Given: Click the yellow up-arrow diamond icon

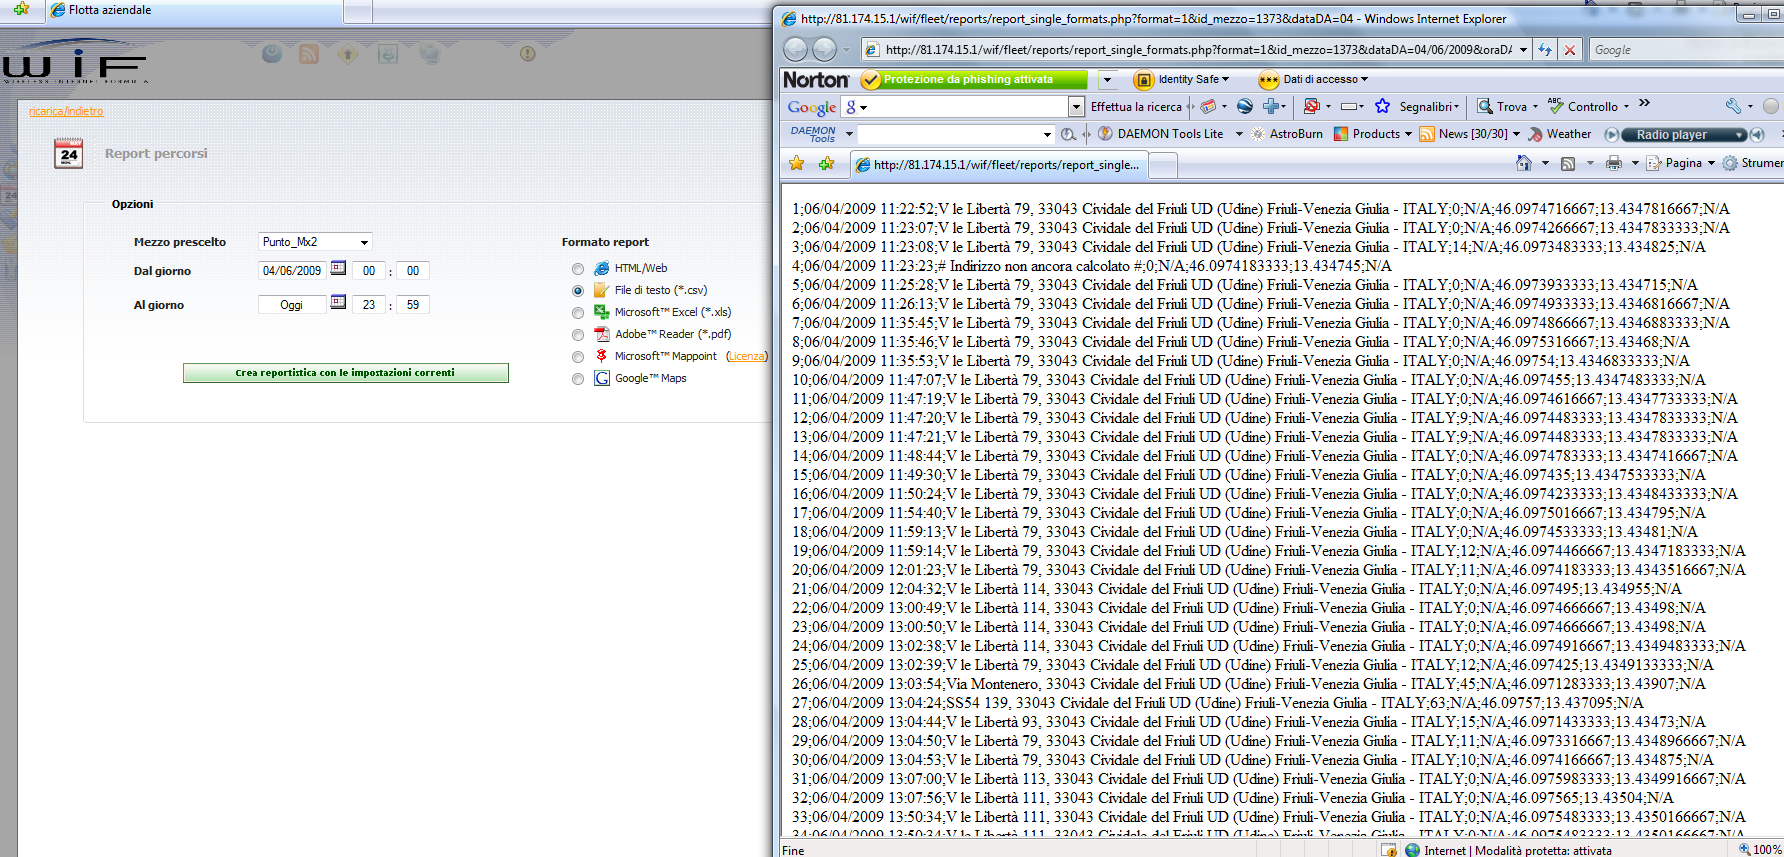Looking at the screenshot, I should (348, 54).
